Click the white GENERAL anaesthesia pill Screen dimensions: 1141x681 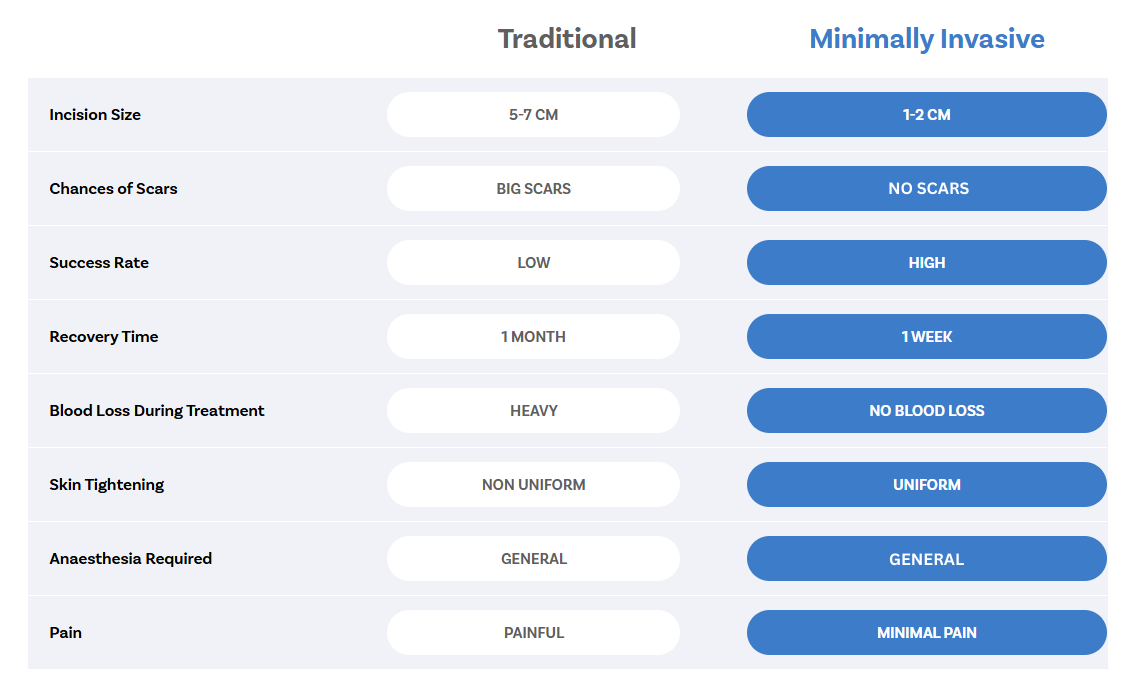click(533, 559)
